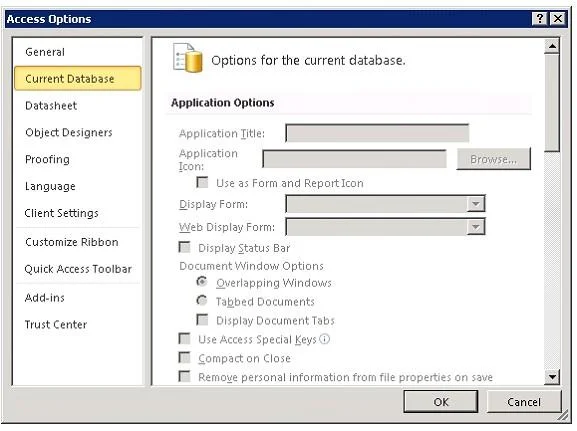Confirm with the OK button
577x431 pixels.
441,402
